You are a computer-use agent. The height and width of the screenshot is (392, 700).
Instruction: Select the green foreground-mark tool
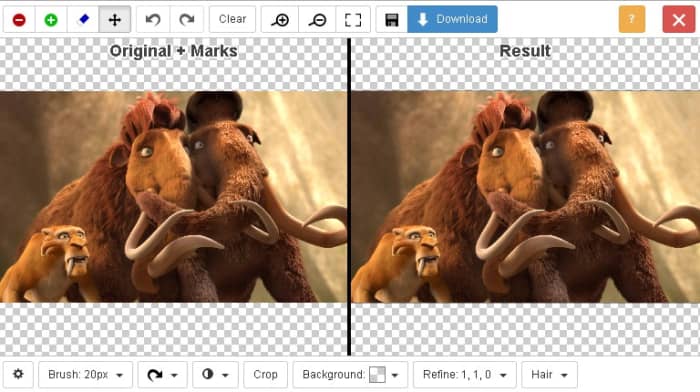tap(51, 20)
